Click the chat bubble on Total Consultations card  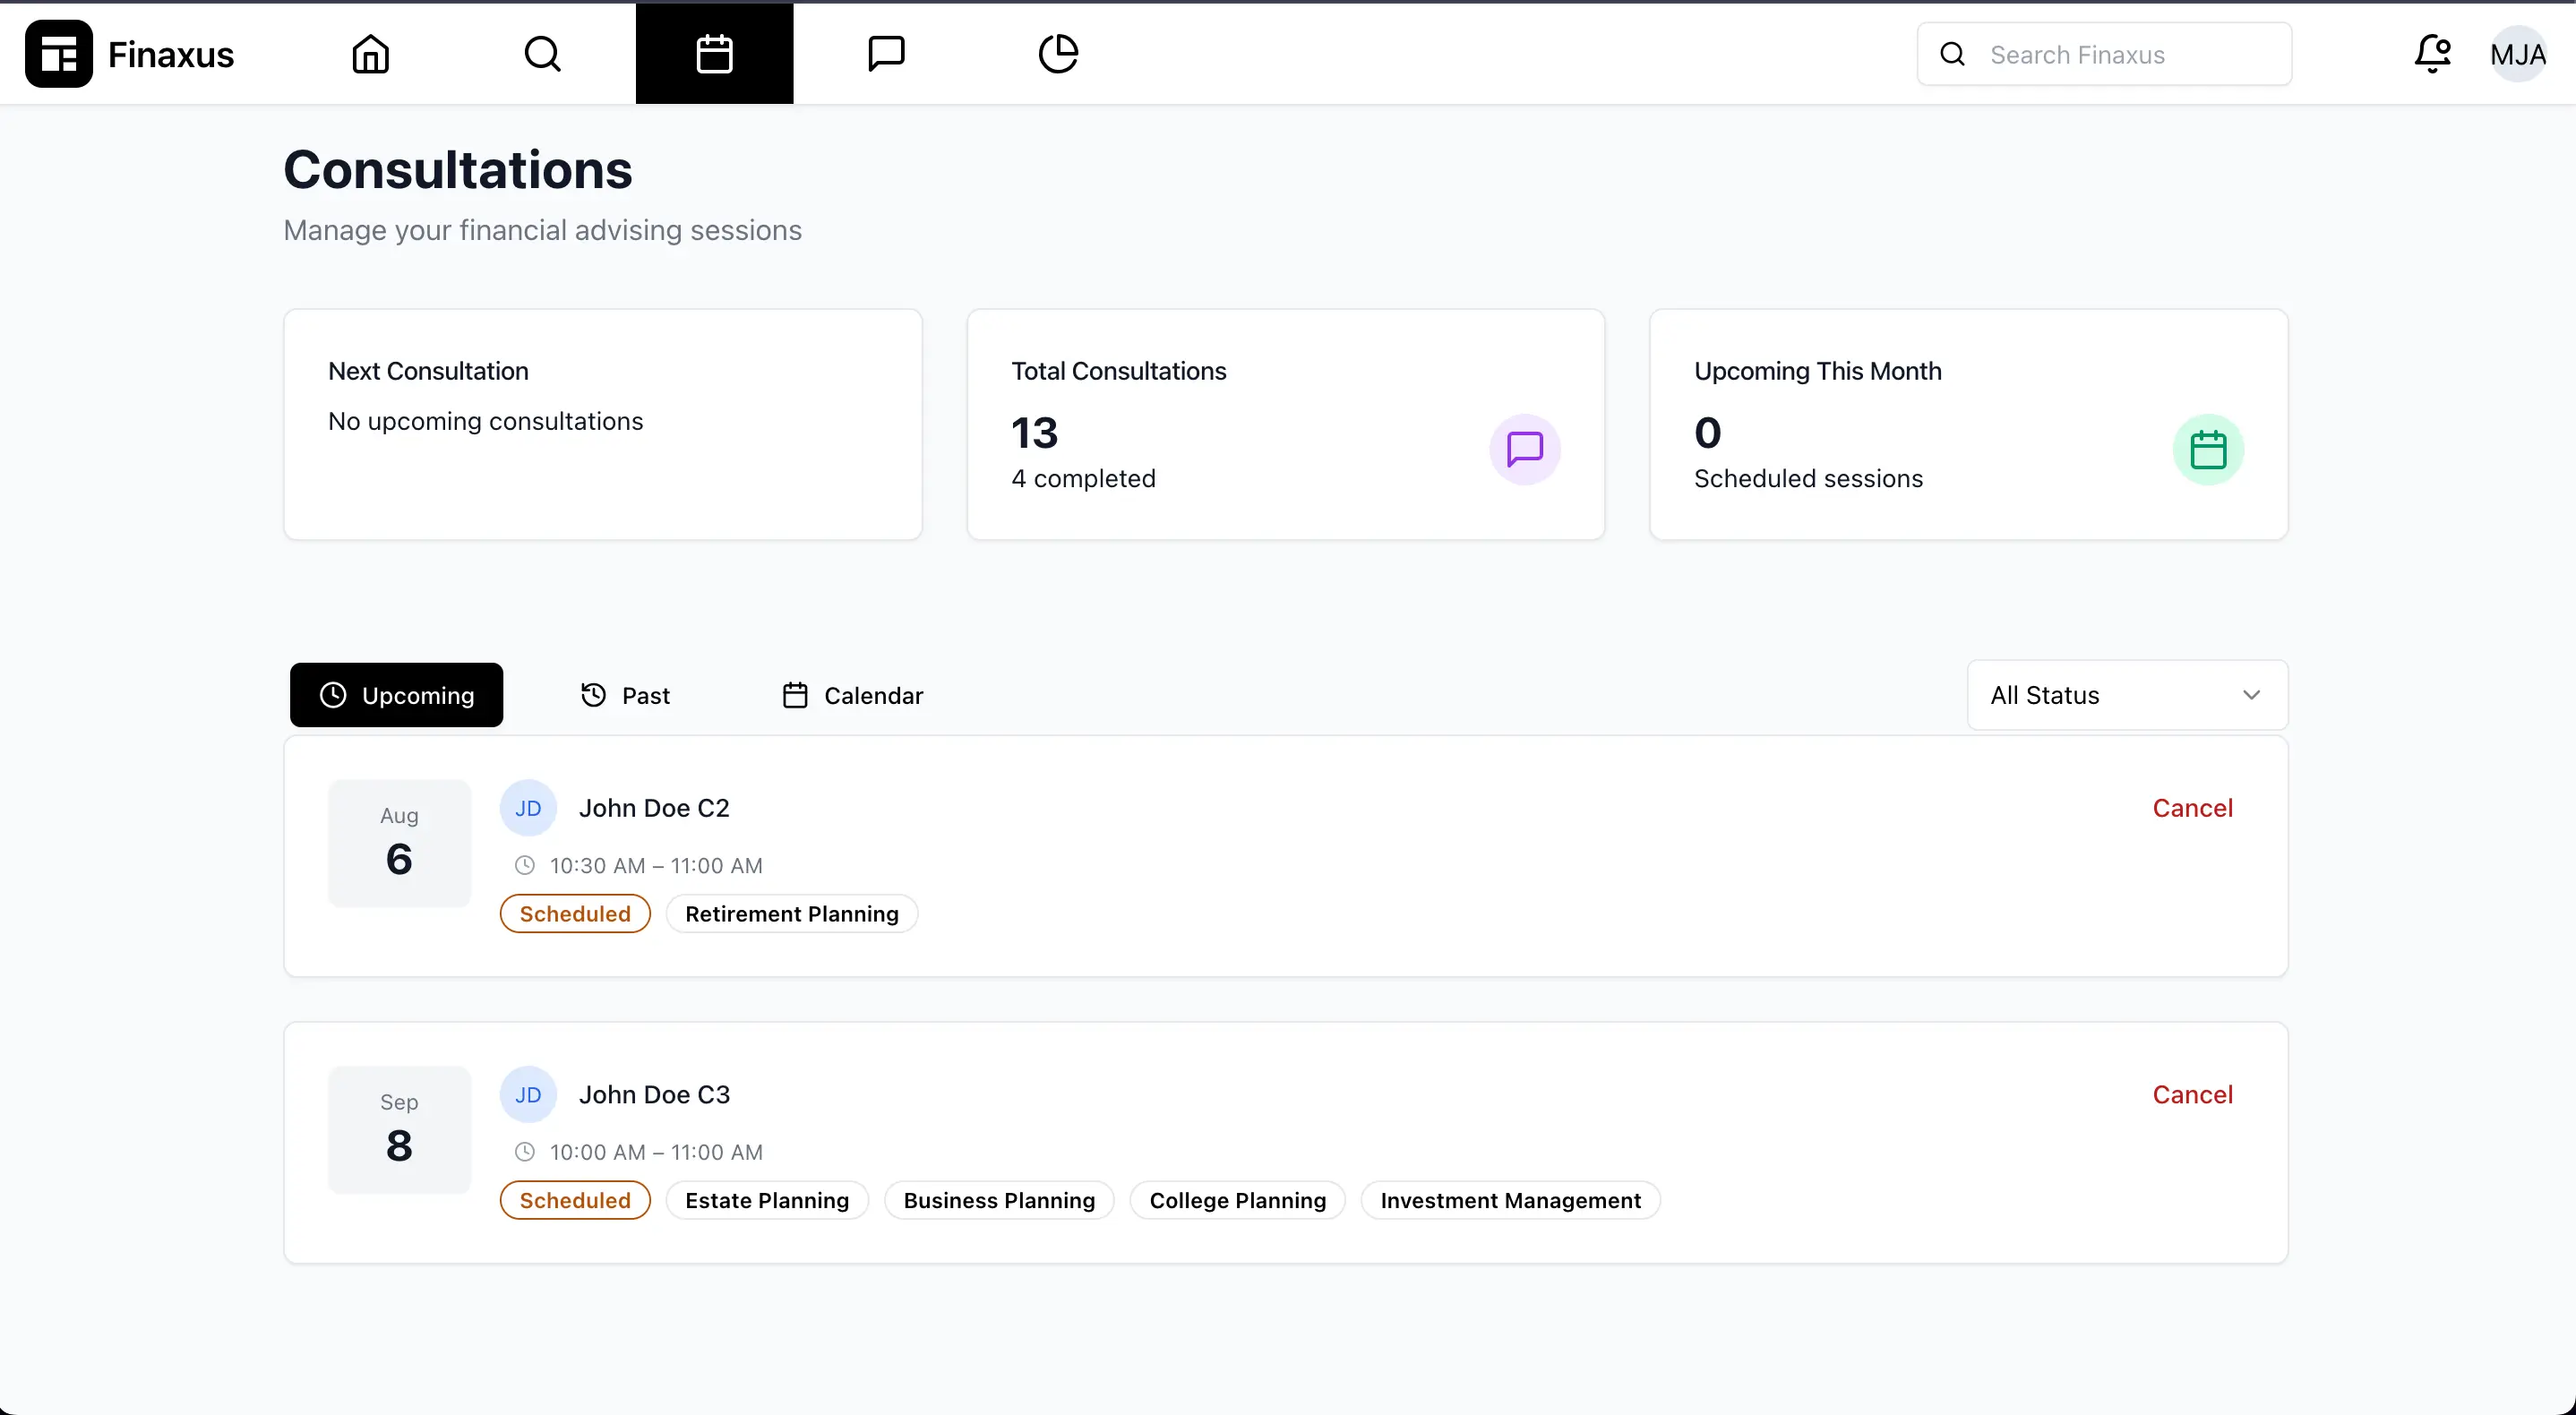pyautogui.click(x=1525, y=450)
